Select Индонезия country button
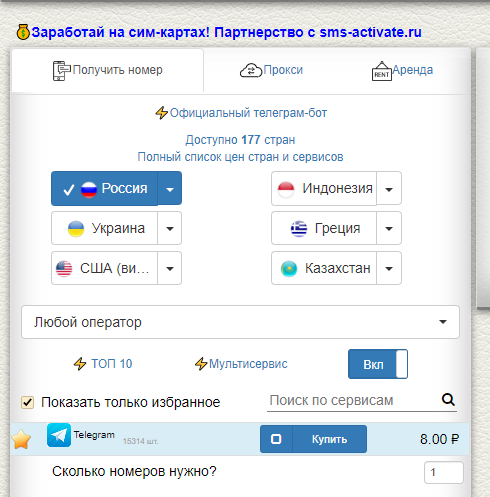This screenshot has height=497, width=490. tap(324, 189)
